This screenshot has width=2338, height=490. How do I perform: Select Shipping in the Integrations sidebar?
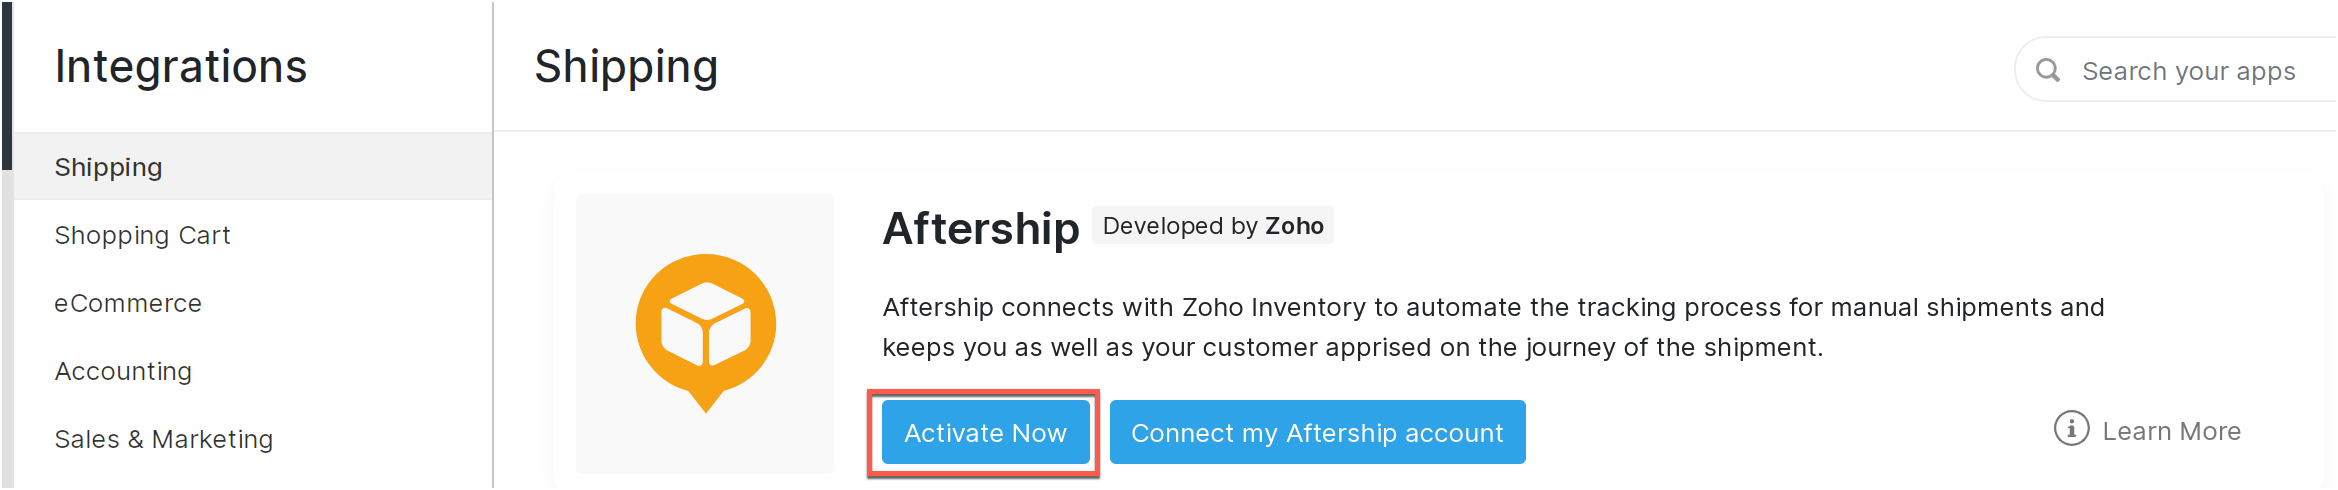pyautogui.click(x=108, y=167)
